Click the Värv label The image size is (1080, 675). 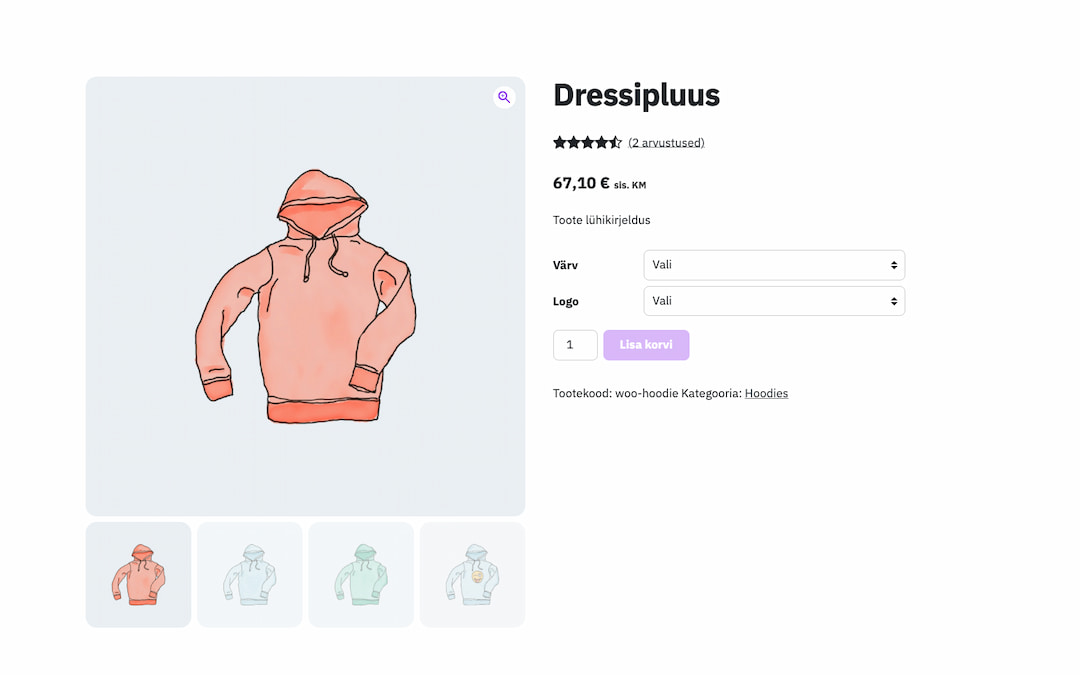[x=565, y=265]
